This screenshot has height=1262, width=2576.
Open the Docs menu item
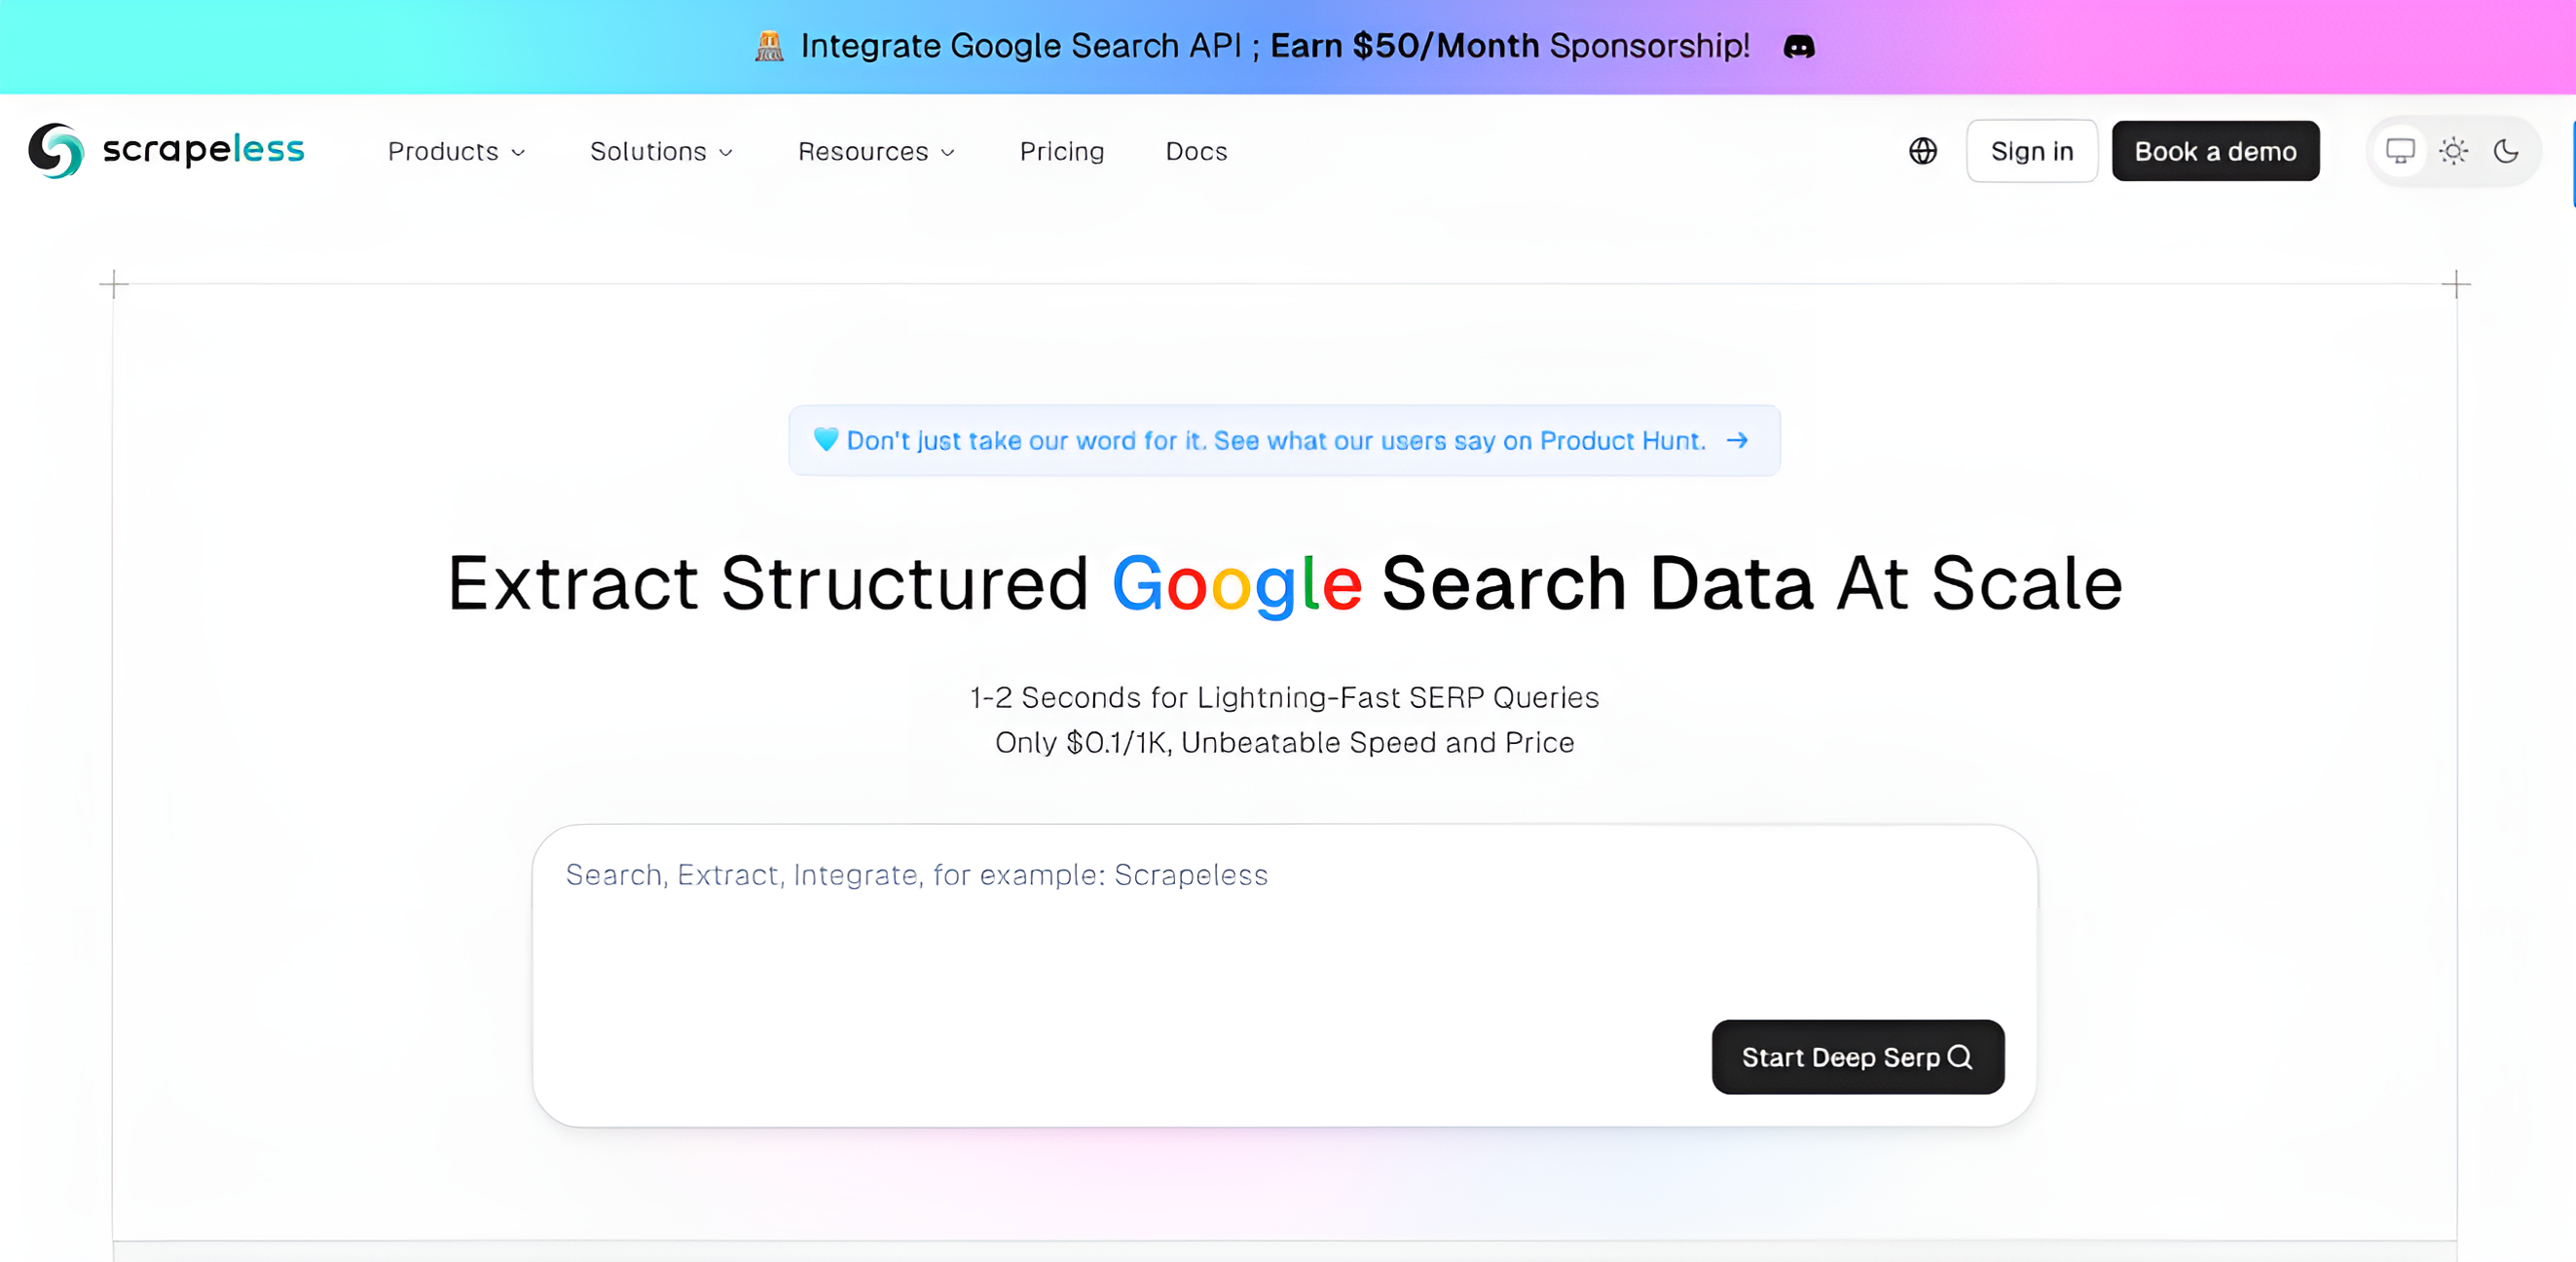click(x=1196, y=151)
